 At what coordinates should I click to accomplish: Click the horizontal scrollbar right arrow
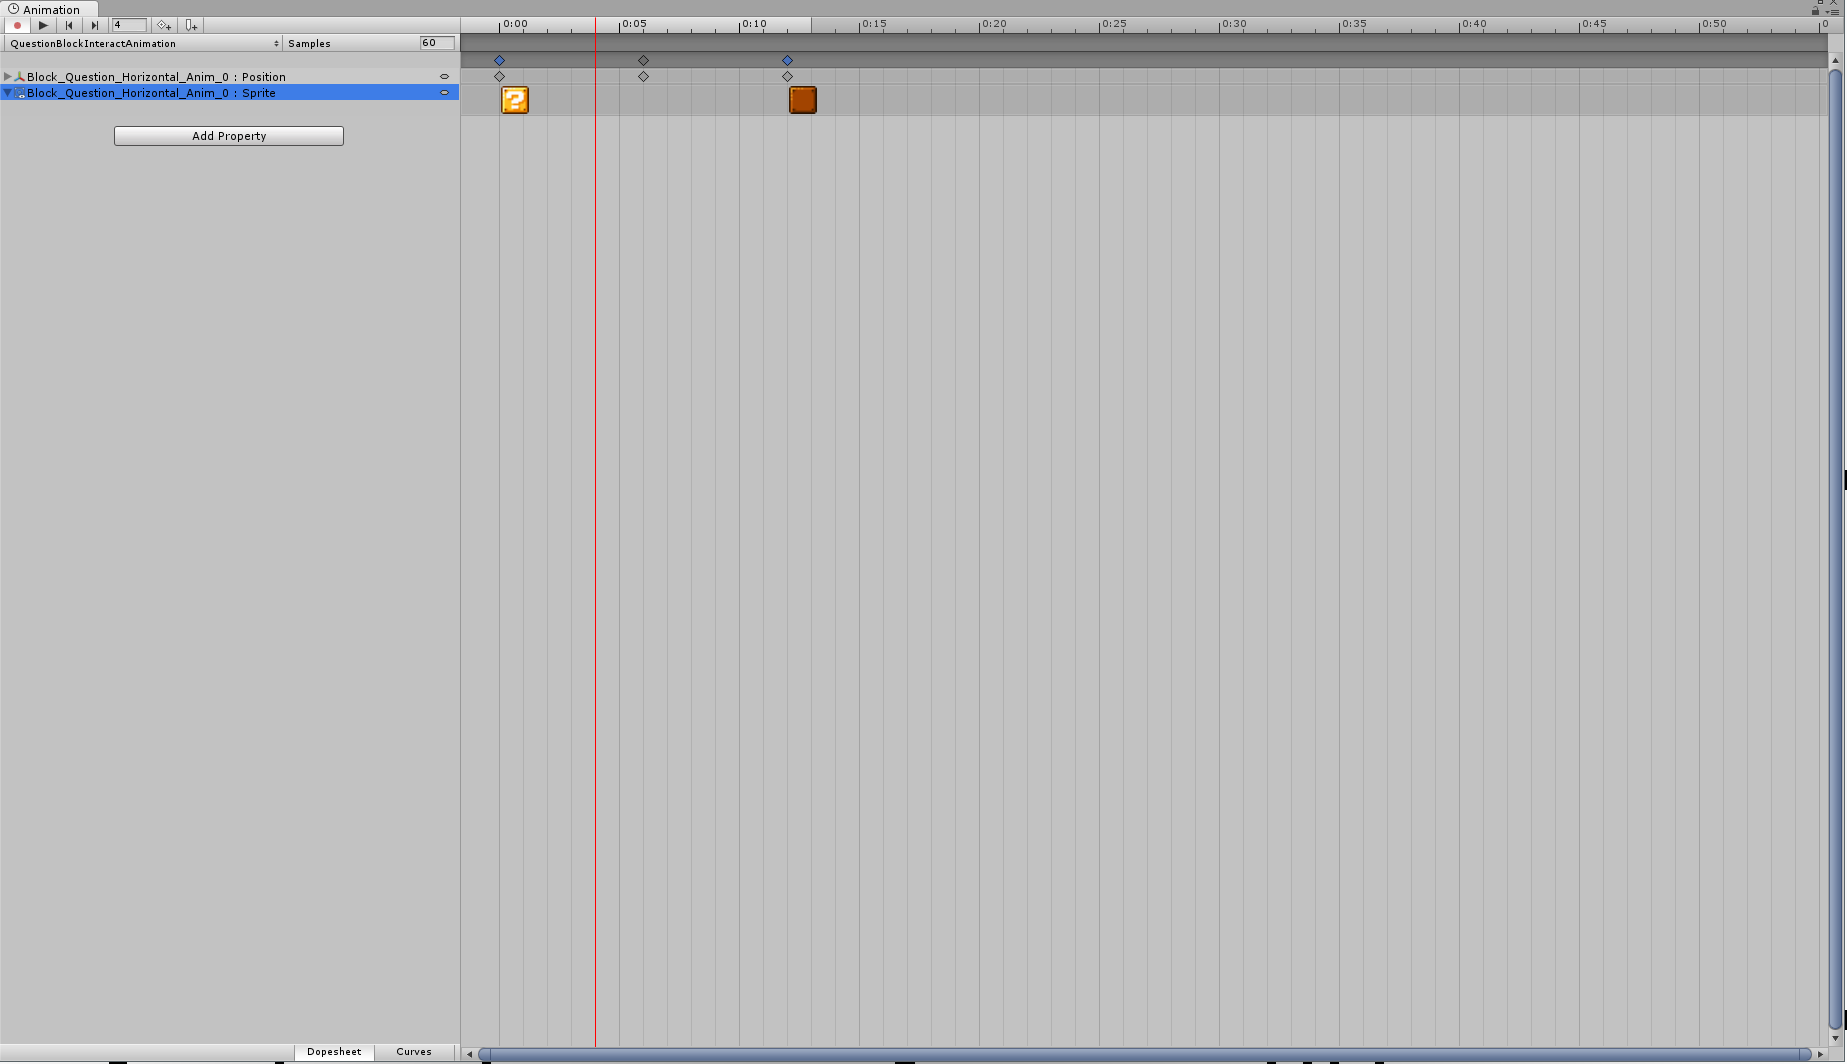(1820, 1054)
